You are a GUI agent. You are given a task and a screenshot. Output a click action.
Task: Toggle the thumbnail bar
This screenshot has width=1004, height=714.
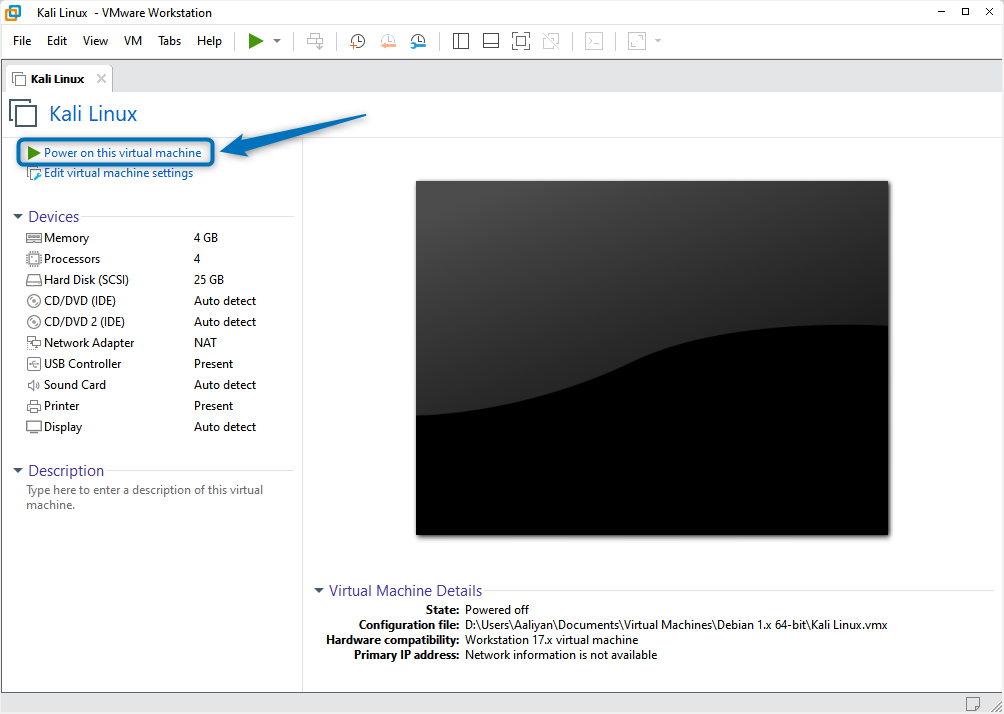tap(490, 41)
